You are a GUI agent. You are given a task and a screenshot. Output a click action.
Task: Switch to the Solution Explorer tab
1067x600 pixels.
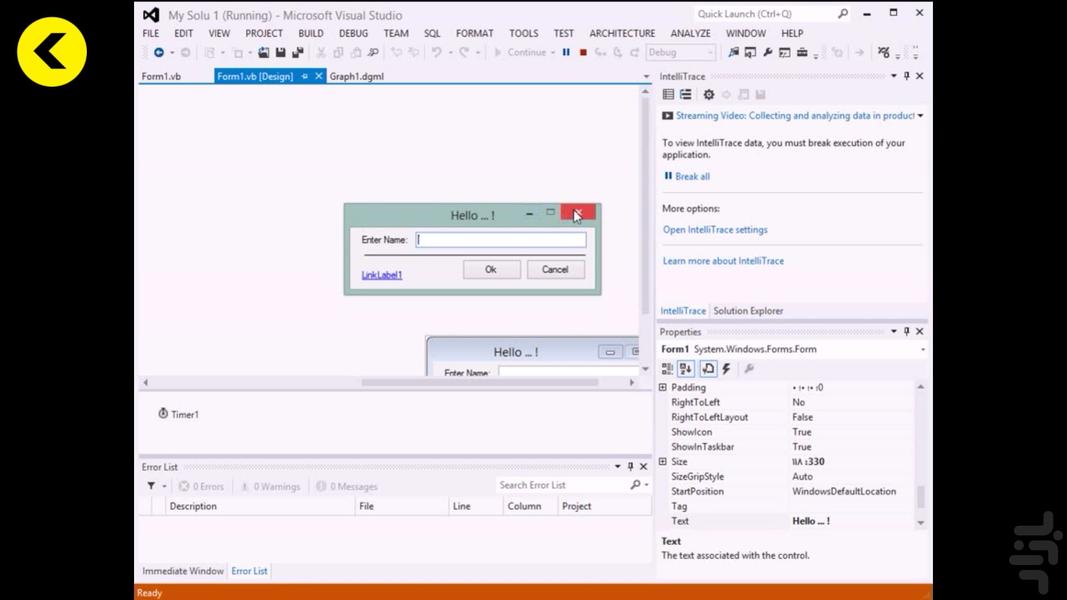click(748, 311)
